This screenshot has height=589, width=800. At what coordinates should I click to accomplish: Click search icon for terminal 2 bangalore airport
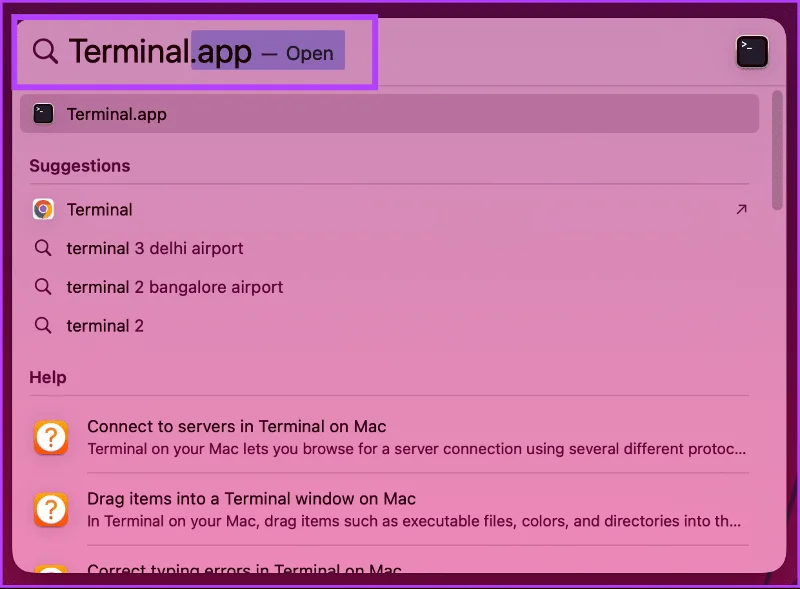point(43,287)
